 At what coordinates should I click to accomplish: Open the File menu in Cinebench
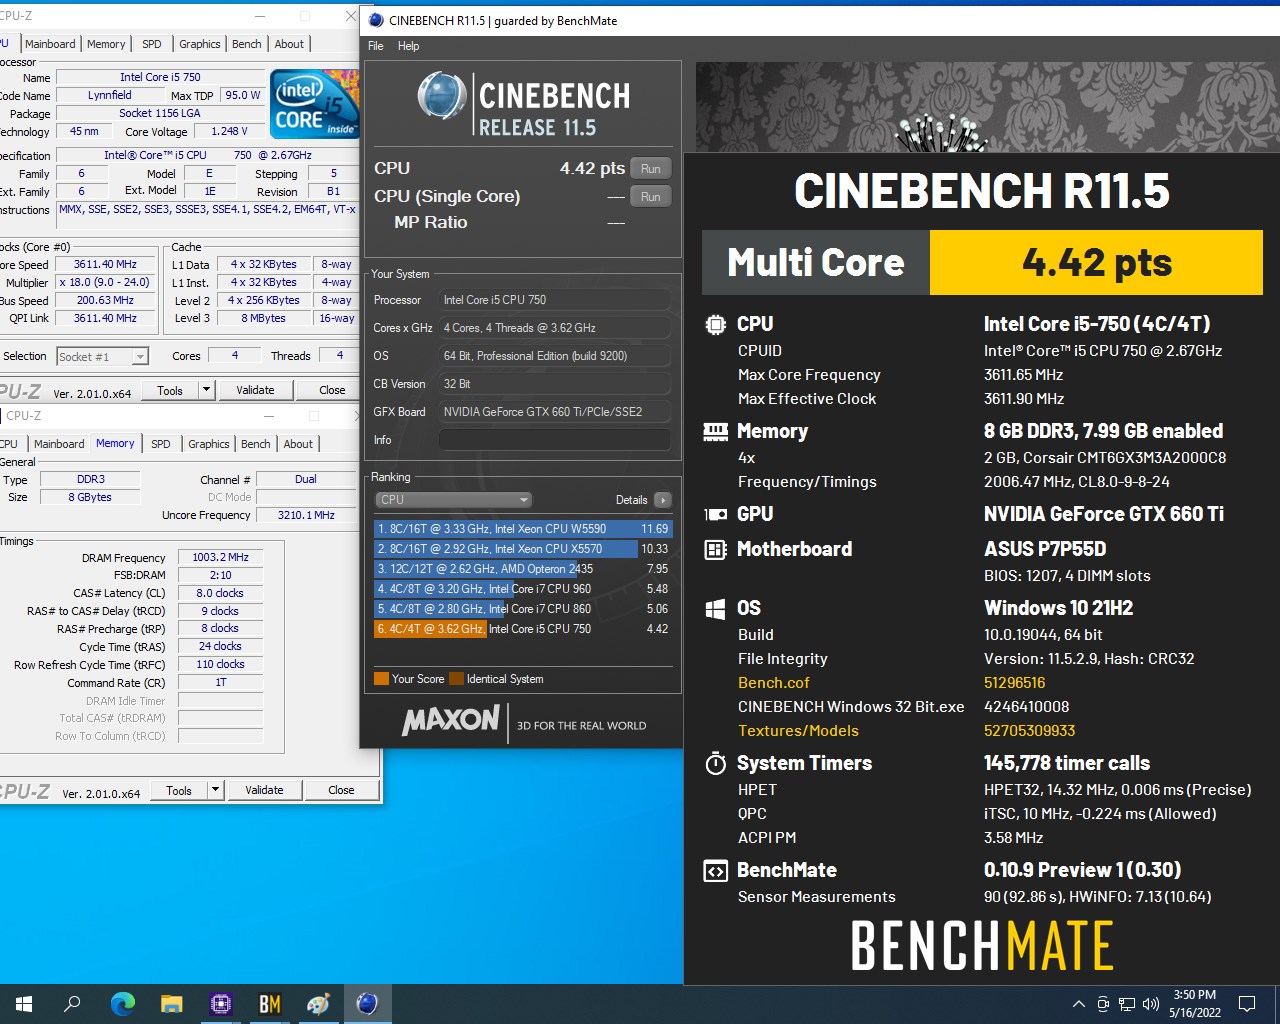pyautogui.click(x=376, y=46)
